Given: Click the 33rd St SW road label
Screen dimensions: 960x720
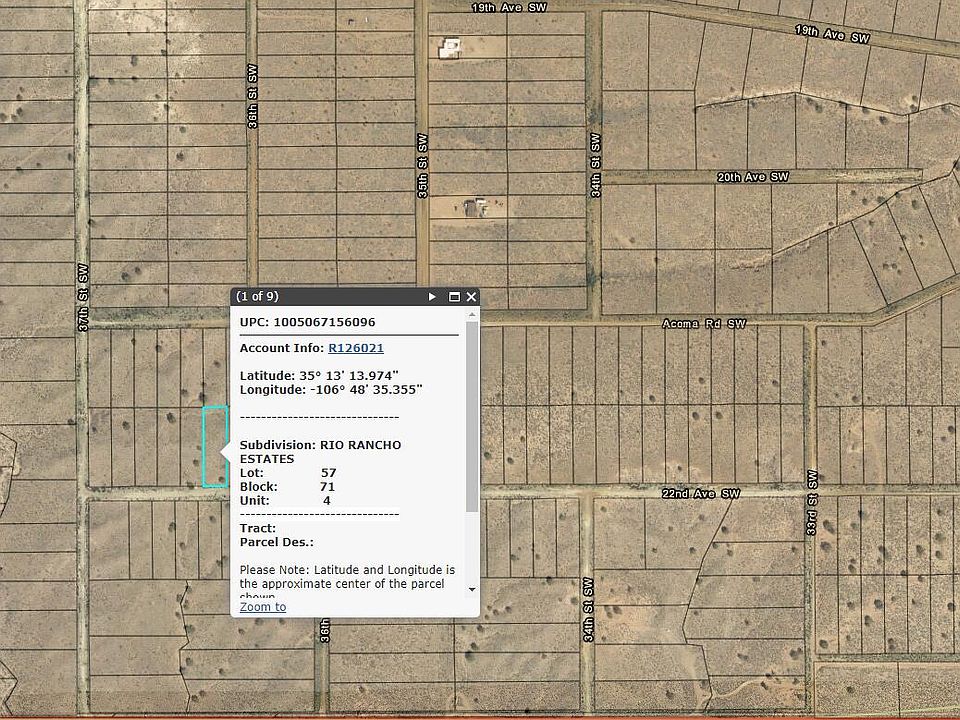Looking at the screenshot, I should [812, 503].
